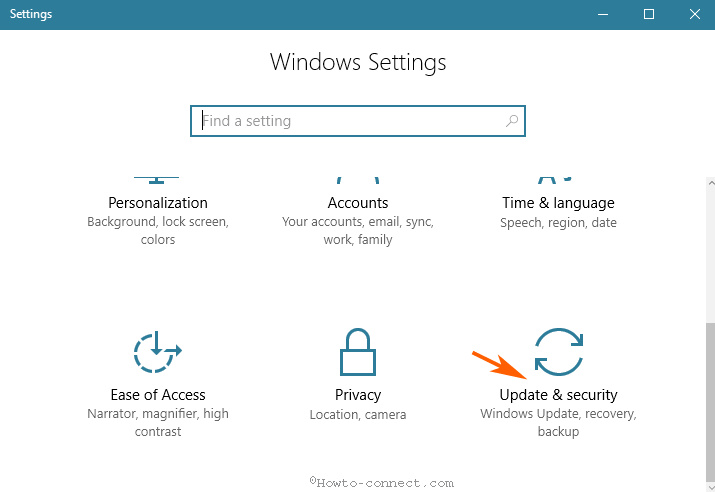715x492 pixels.
Task: Click the Accounts icon above its label
Action: pyautogui.click(x=358, y=179)
